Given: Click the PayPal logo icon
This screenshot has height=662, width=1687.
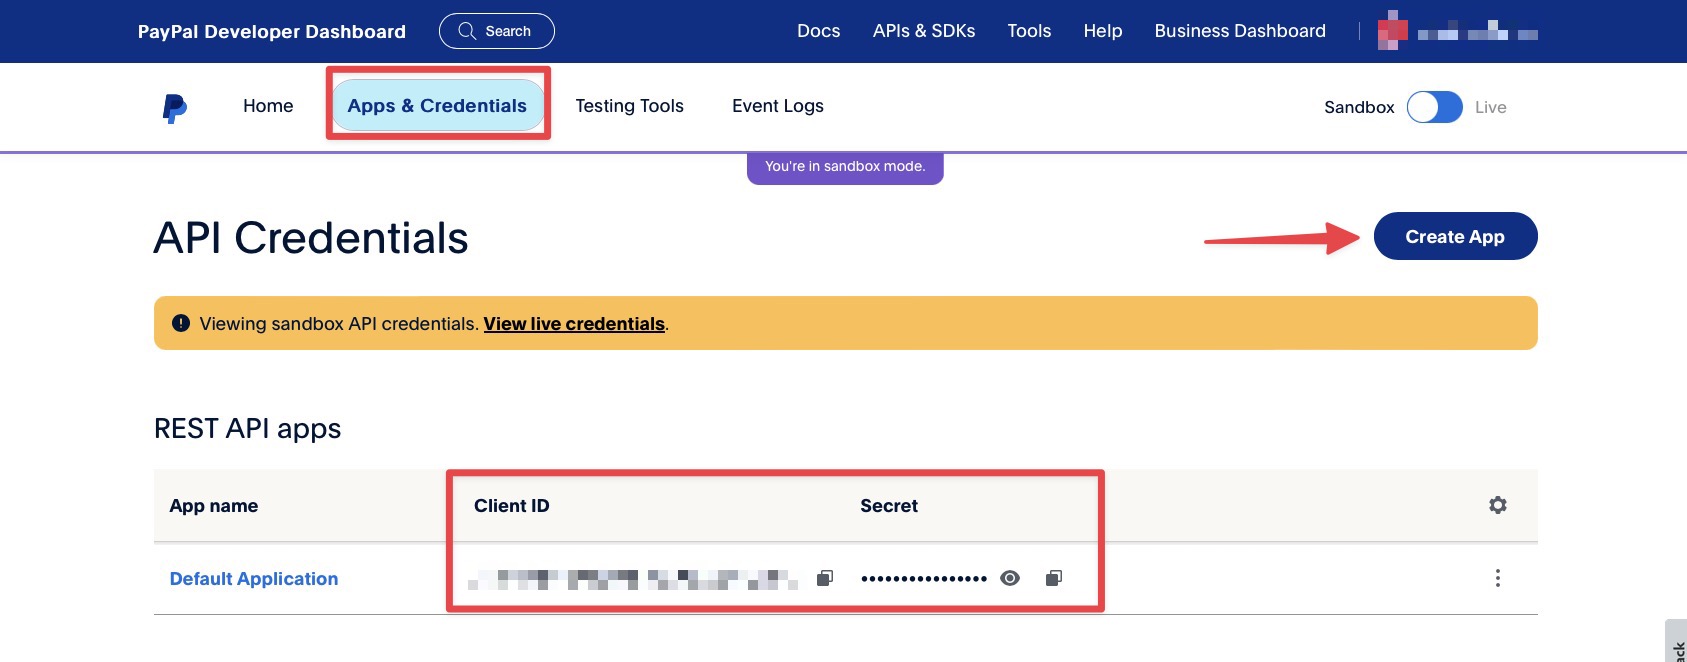Looking at the screenshot, I should tap(175, 108).
